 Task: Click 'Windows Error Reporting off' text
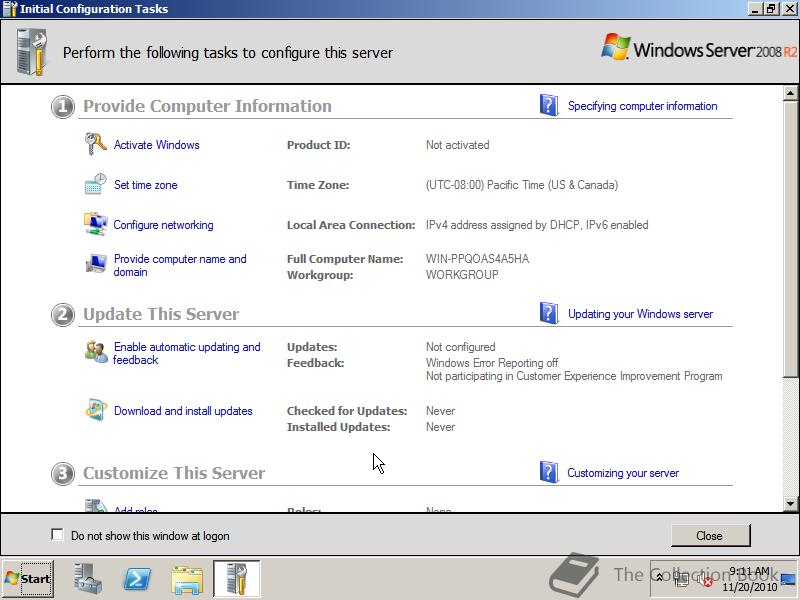(x=492, y=363)
